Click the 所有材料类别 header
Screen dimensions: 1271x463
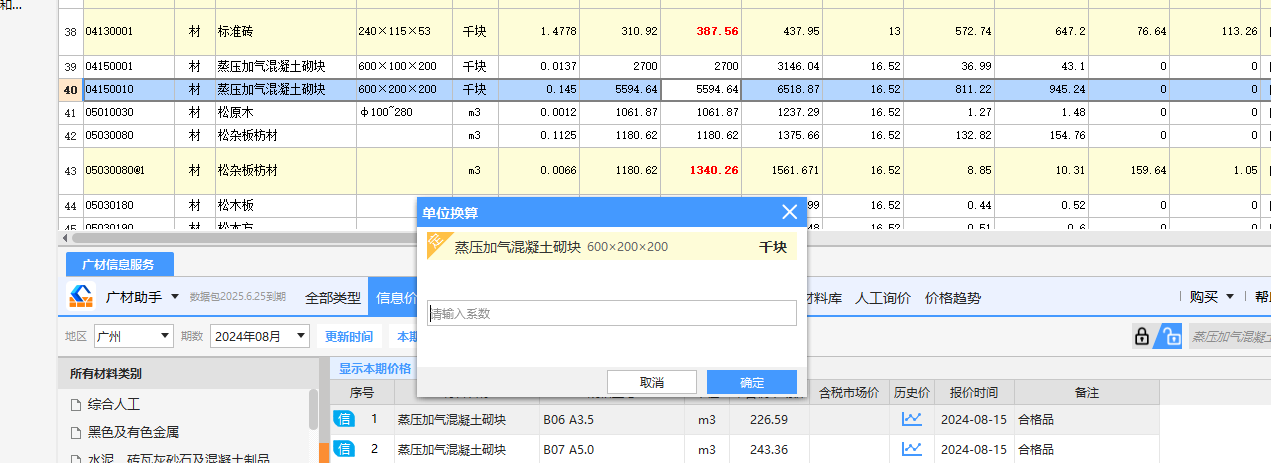[x=105, y=374]
